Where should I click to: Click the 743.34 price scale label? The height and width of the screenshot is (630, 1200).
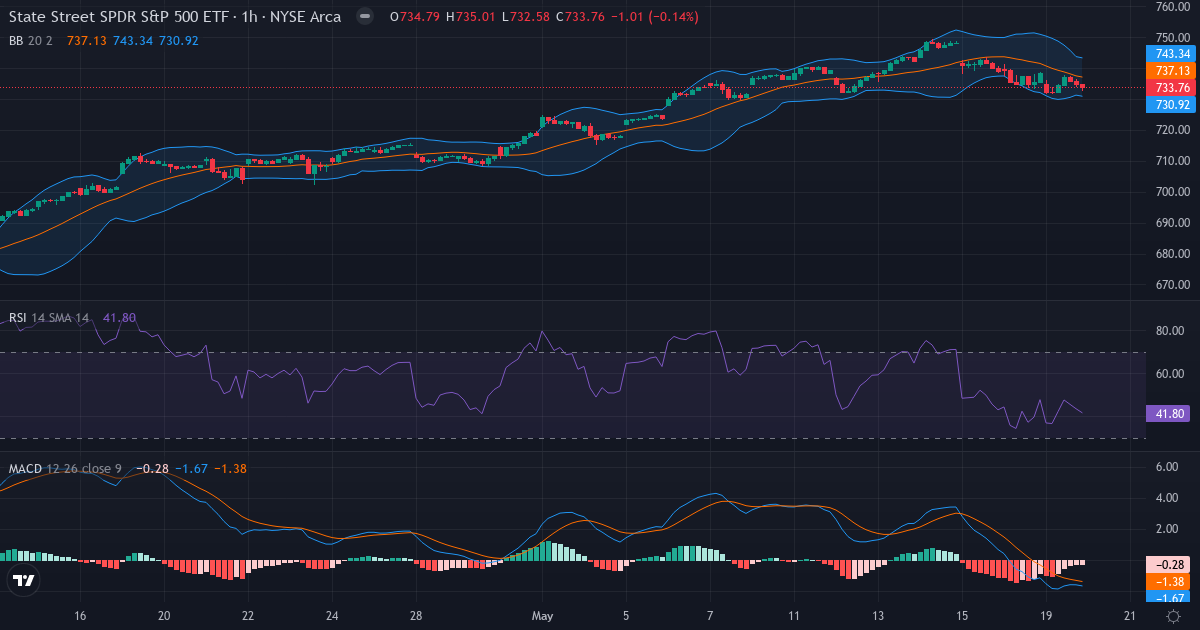pyautogui.click(x=1171, y=54)
